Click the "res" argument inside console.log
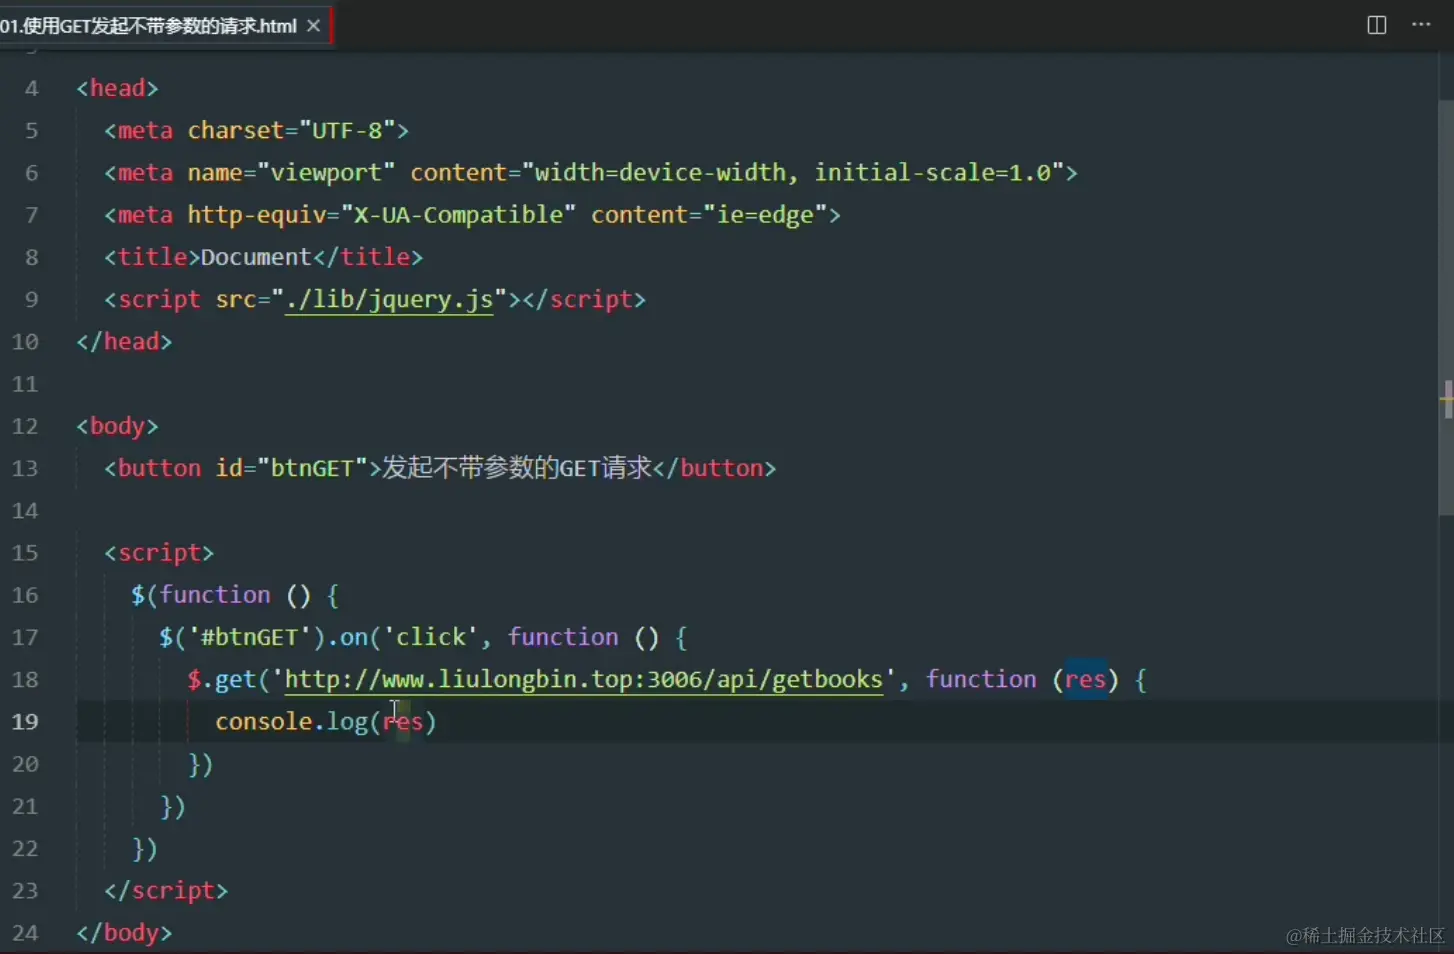Screen dimensions: 1454x954 click(403, 722)
